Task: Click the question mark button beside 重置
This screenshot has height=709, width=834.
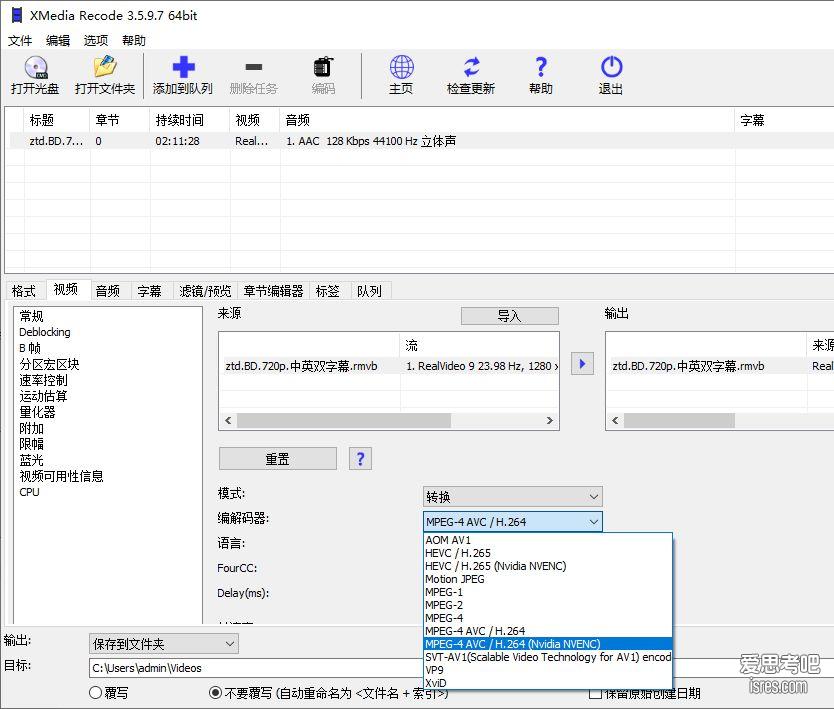Action: point(360,458)
